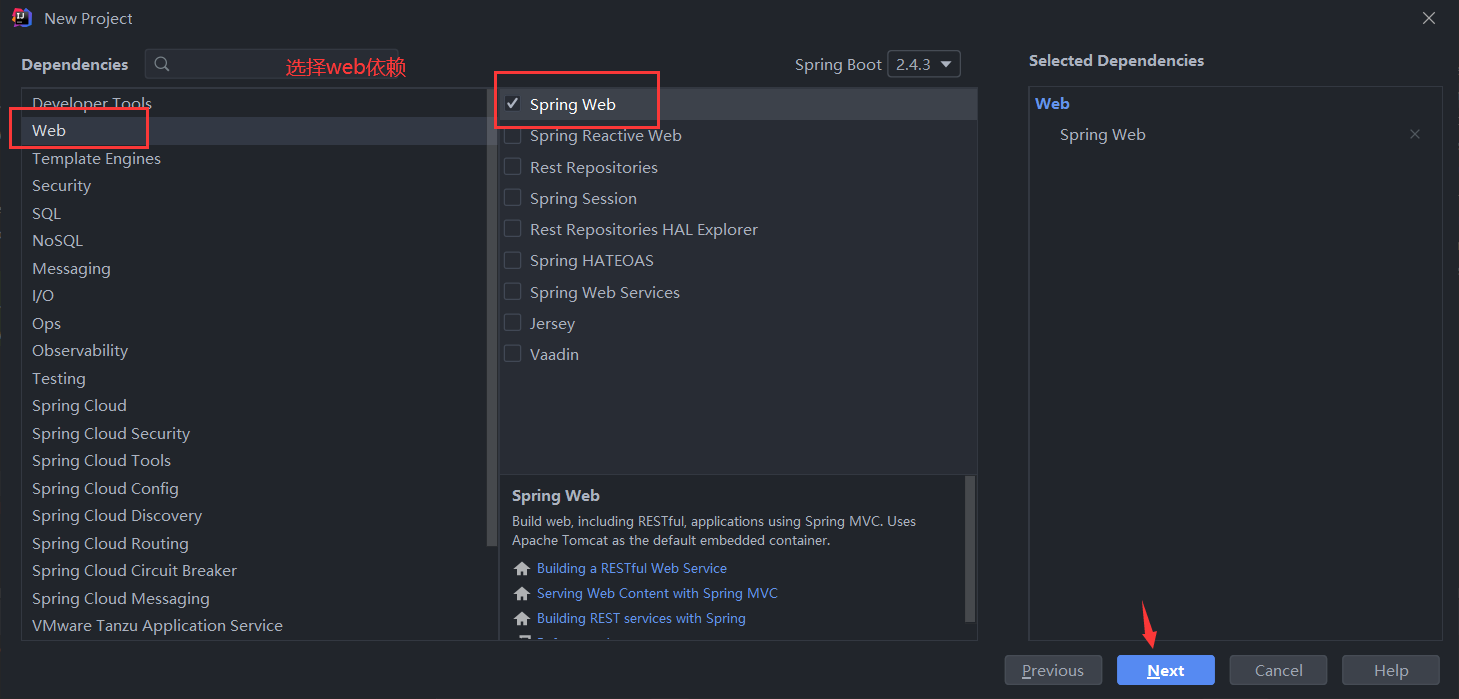Click the Previous button
Screen dimensions: 1459x699
click(x=1053, y=670)
